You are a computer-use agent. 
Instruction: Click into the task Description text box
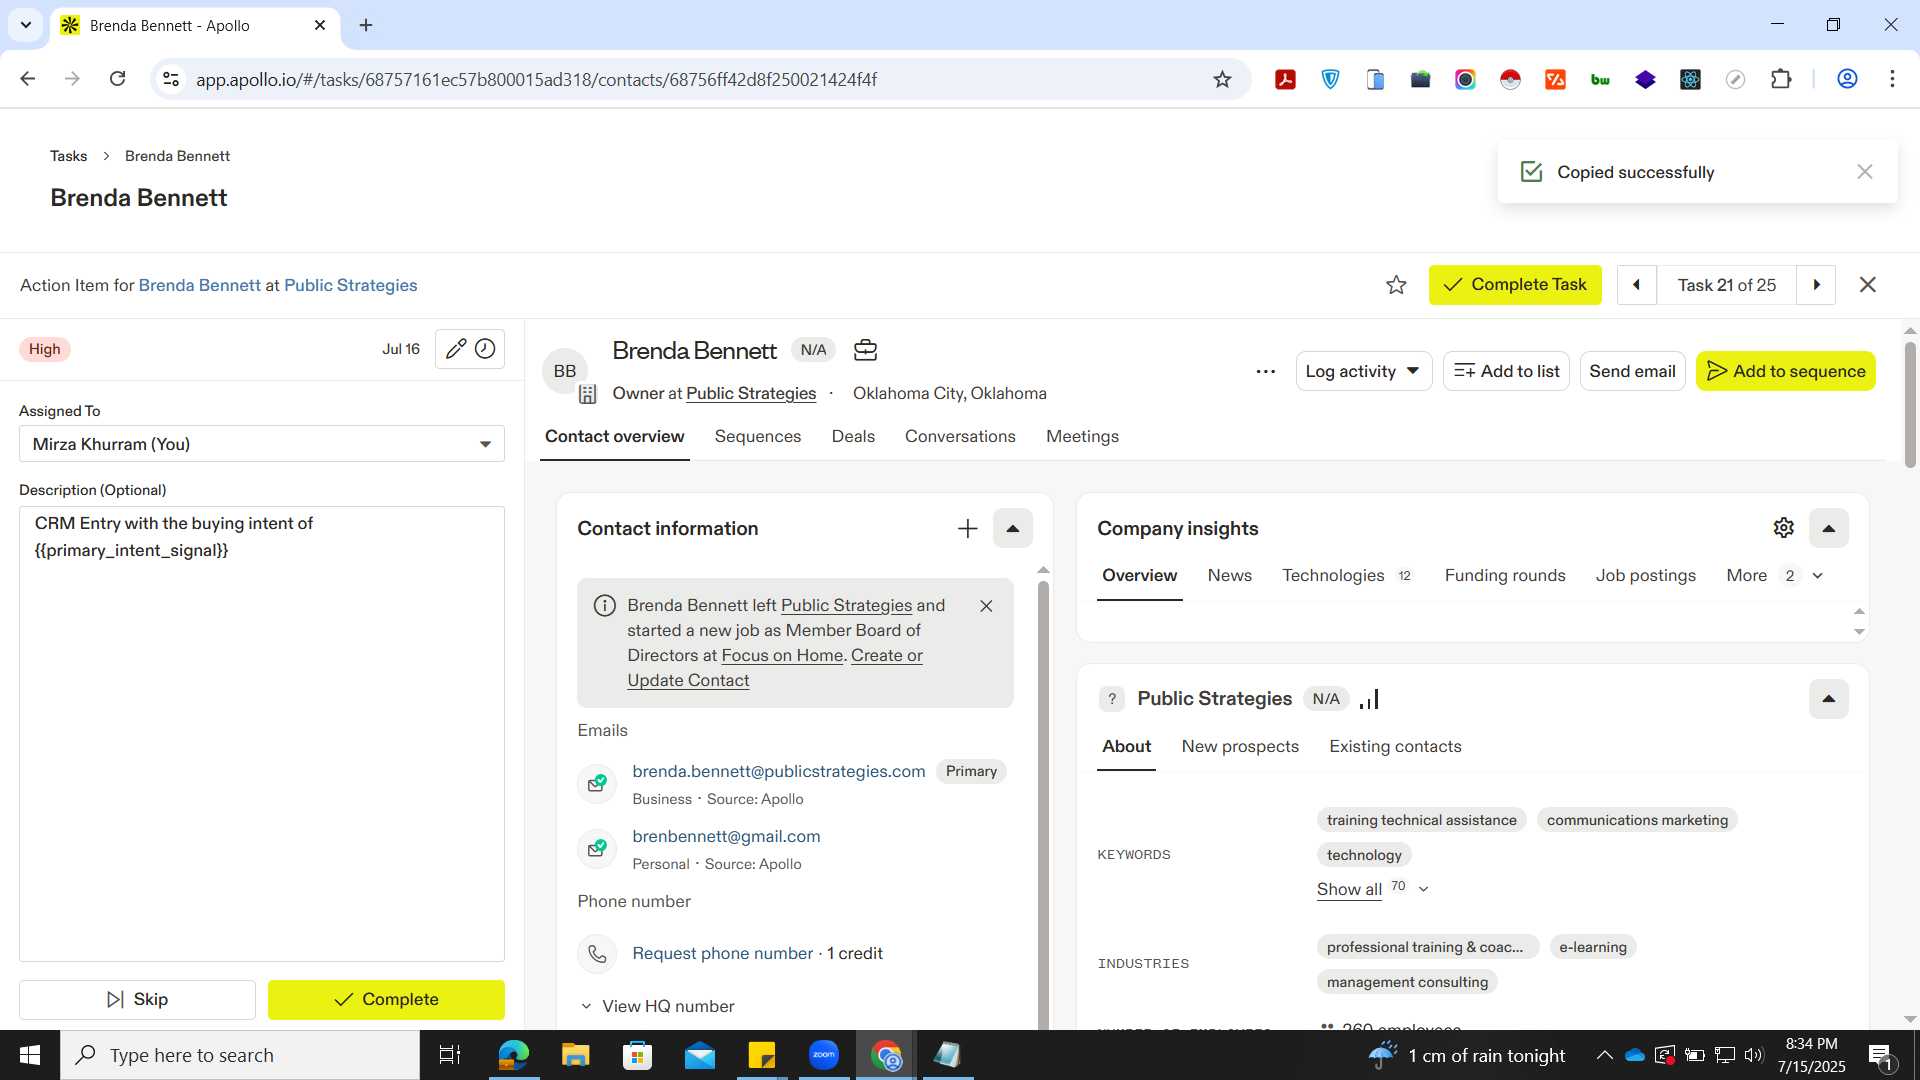point(262,734)
